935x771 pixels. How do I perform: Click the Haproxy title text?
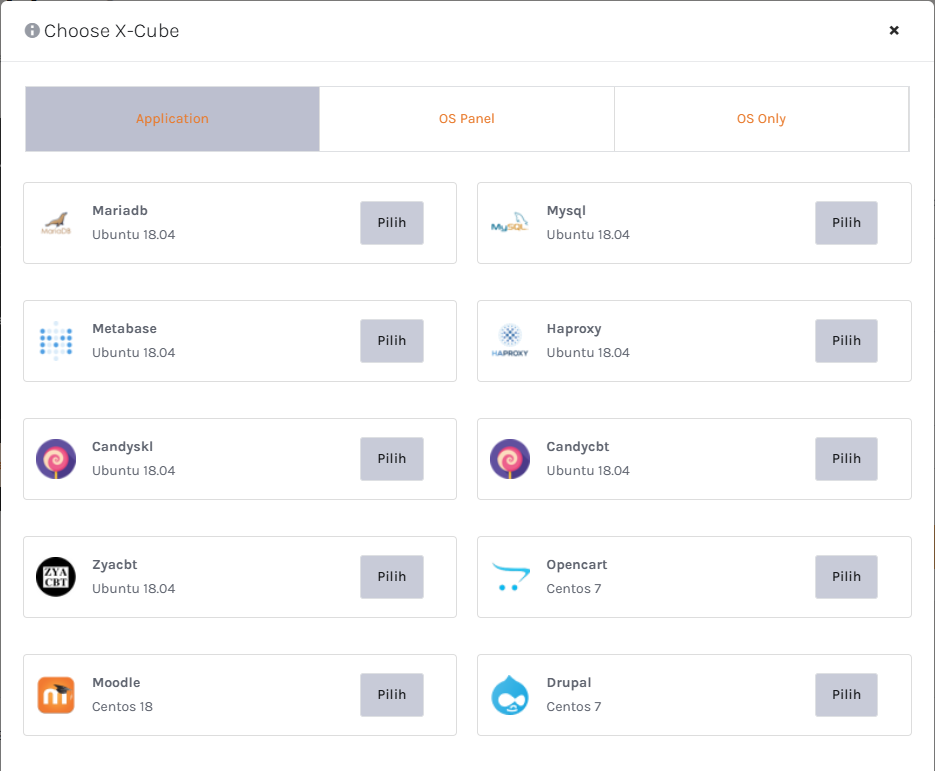point(574,329)
